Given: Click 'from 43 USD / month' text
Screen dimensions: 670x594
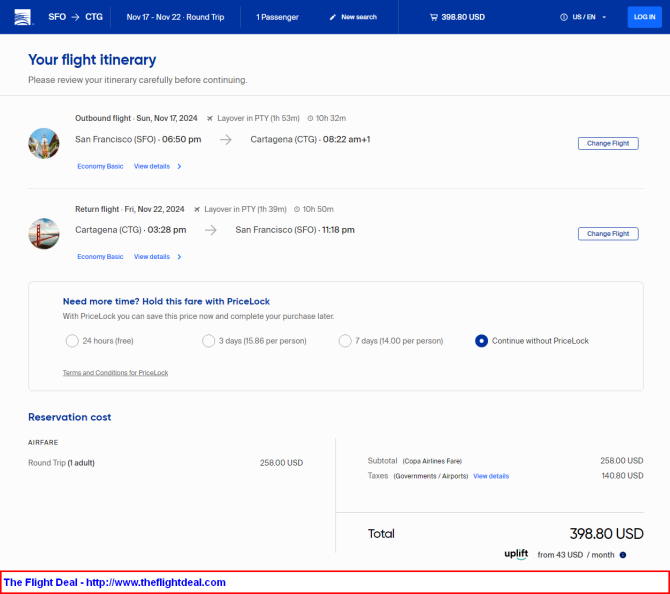Looking at the screenshot, I should coord(576,555).
